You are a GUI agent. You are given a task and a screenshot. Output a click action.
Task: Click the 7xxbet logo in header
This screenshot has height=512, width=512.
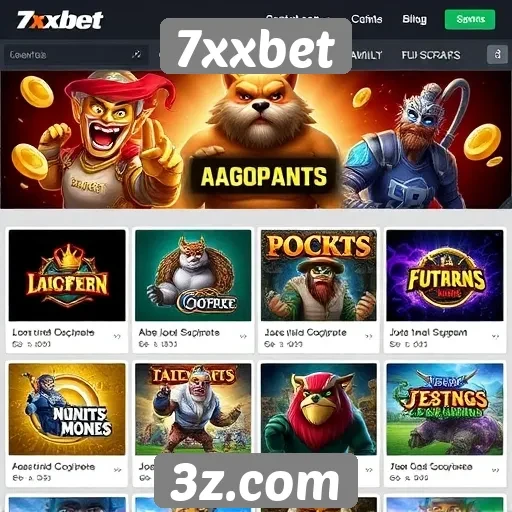pyautogui.click(x=60, y=20)
